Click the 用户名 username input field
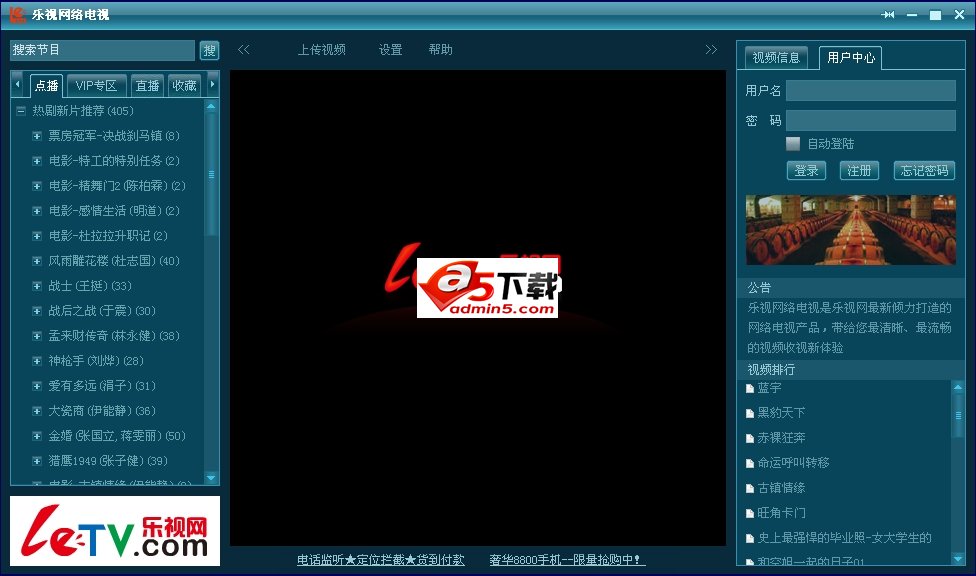 [x=870, y=91]
